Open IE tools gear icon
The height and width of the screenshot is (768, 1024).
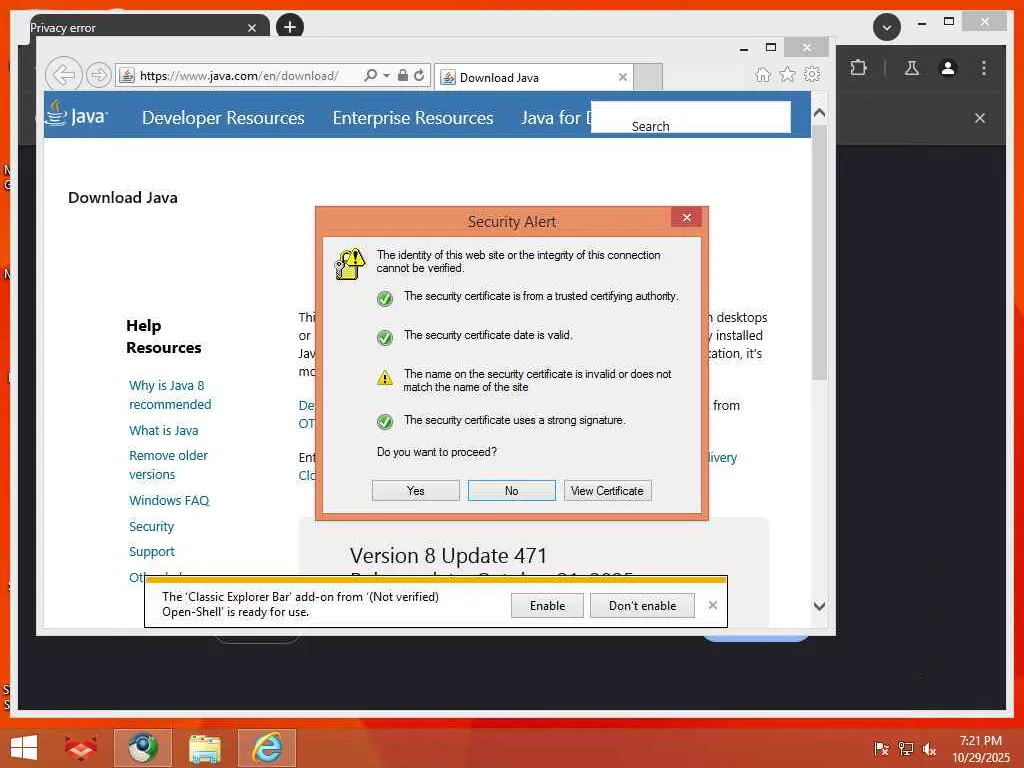pos(812,74)
